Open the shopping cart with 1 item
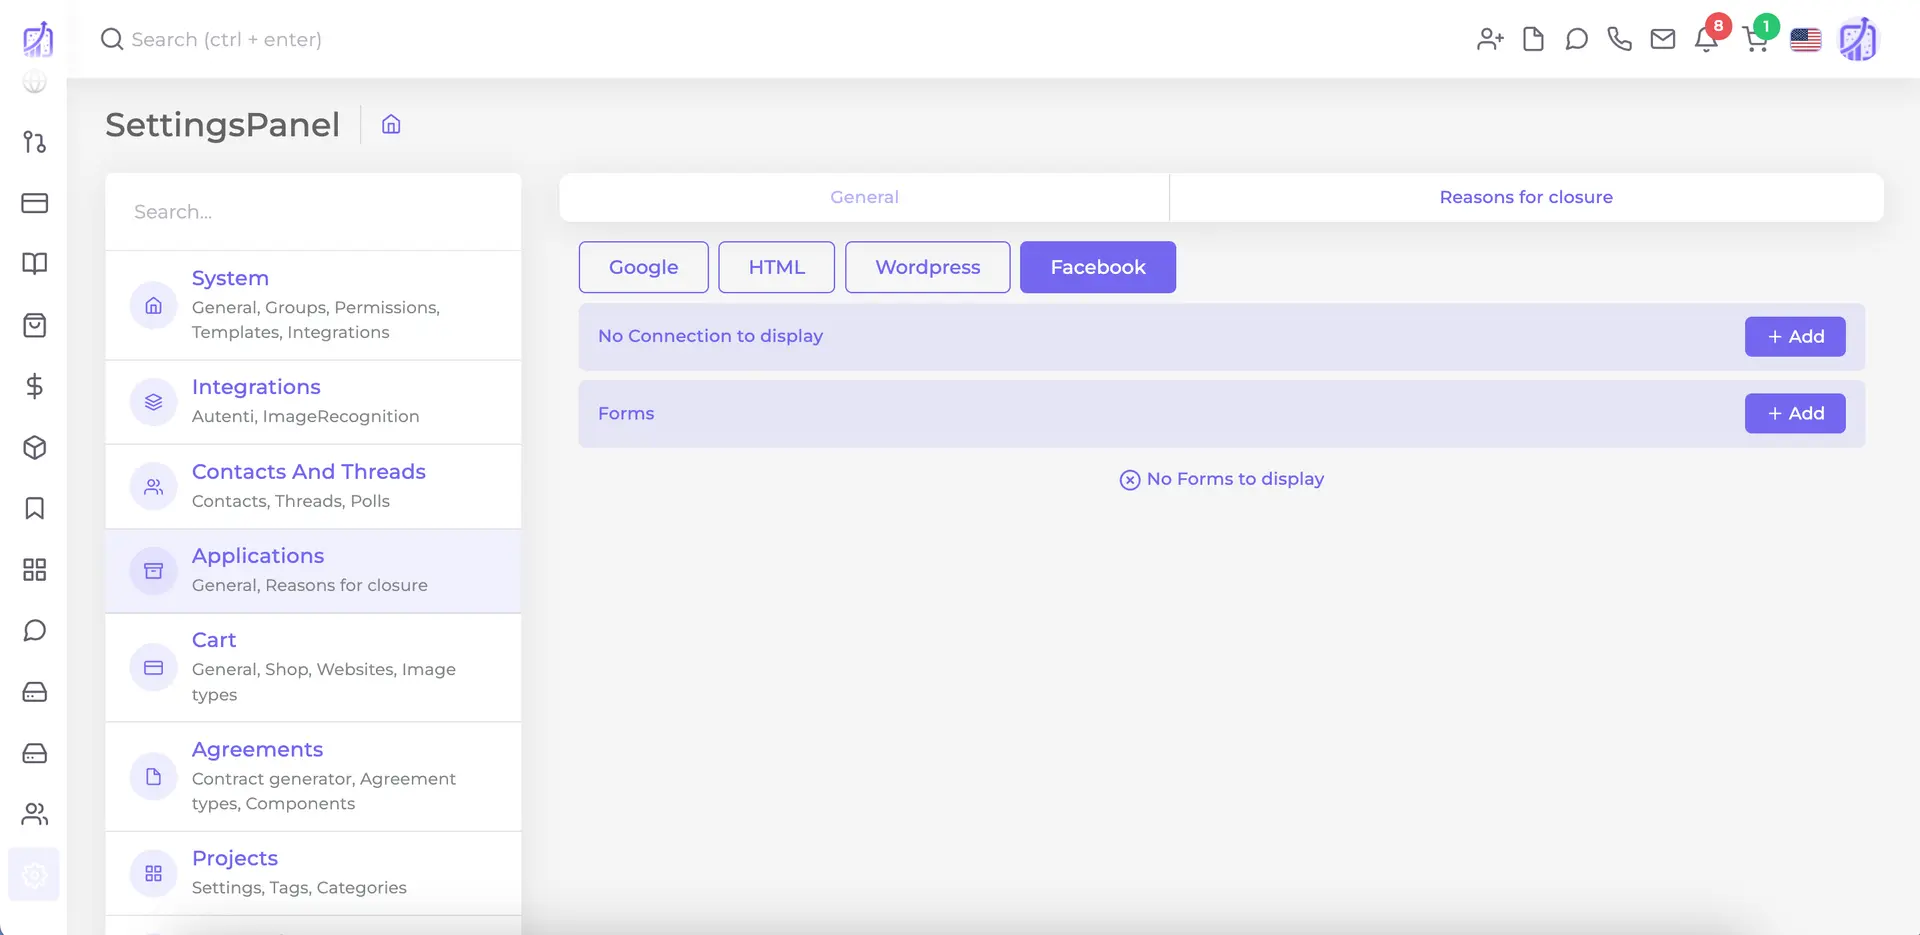This screenshot has width=1920, height=935. tap(1757, 39)
